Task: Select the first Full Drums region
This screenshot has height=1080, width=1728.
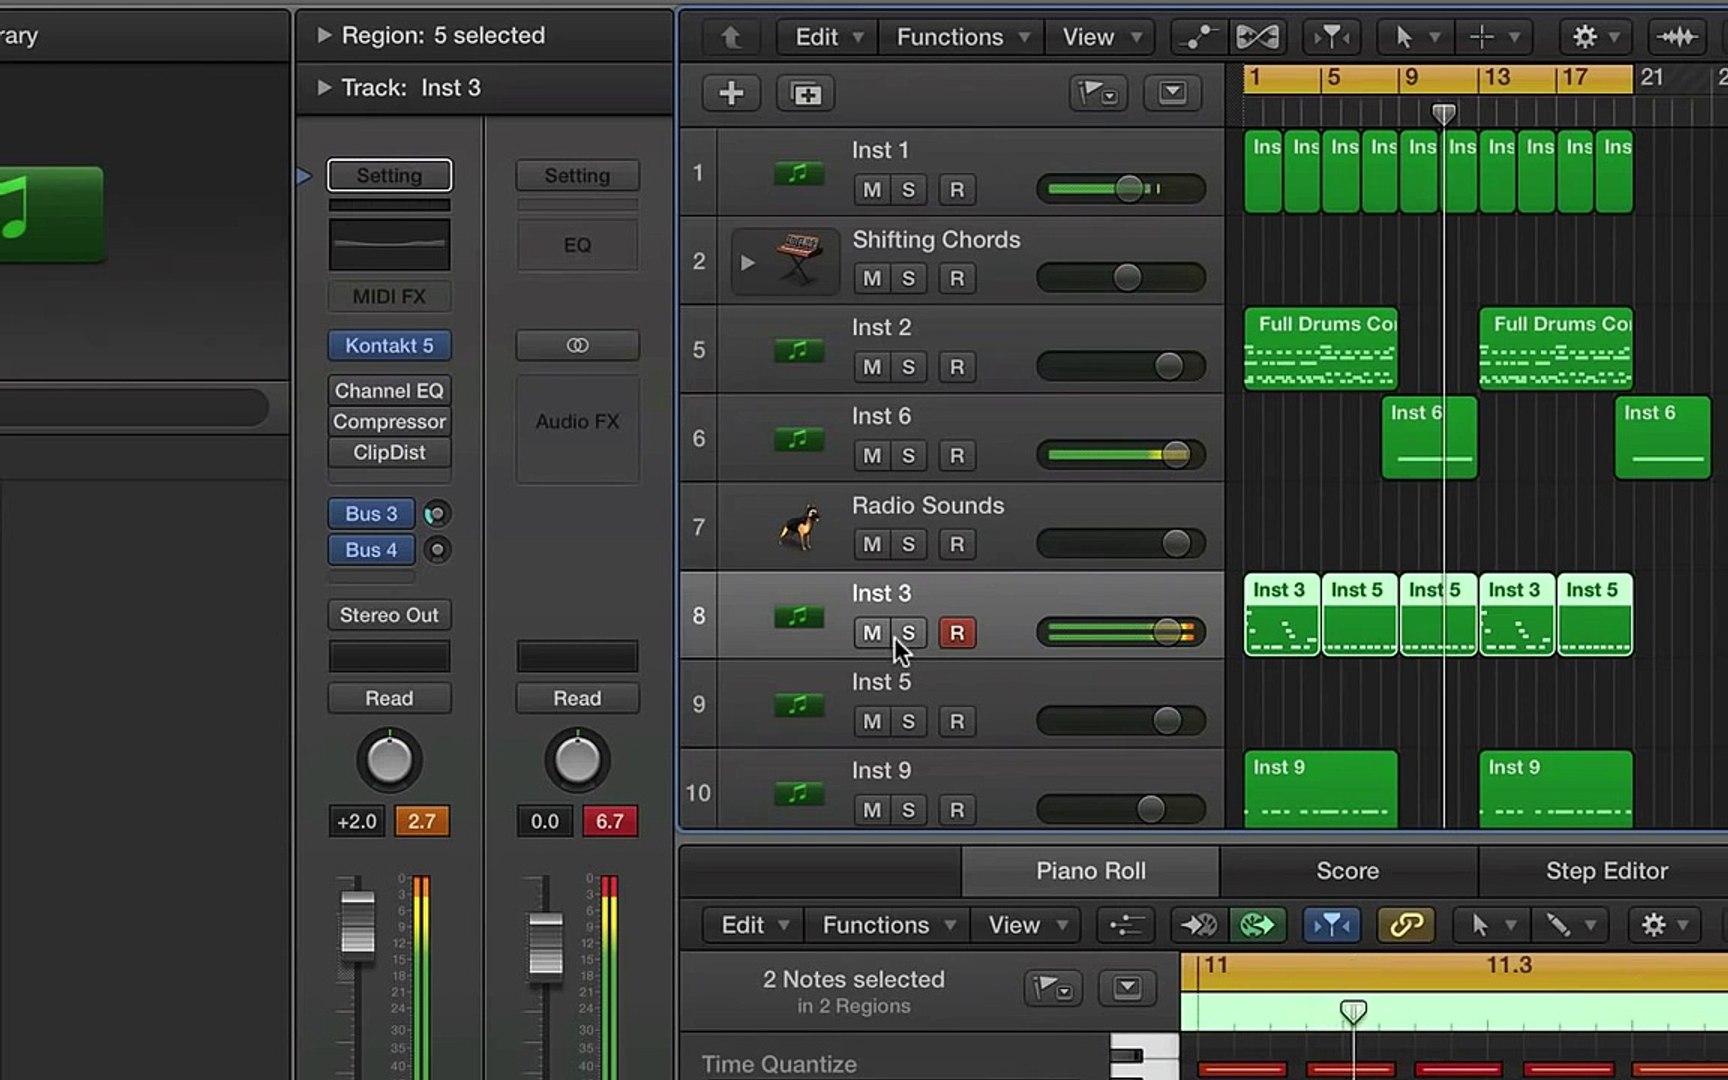Action: pos(1320,350)
